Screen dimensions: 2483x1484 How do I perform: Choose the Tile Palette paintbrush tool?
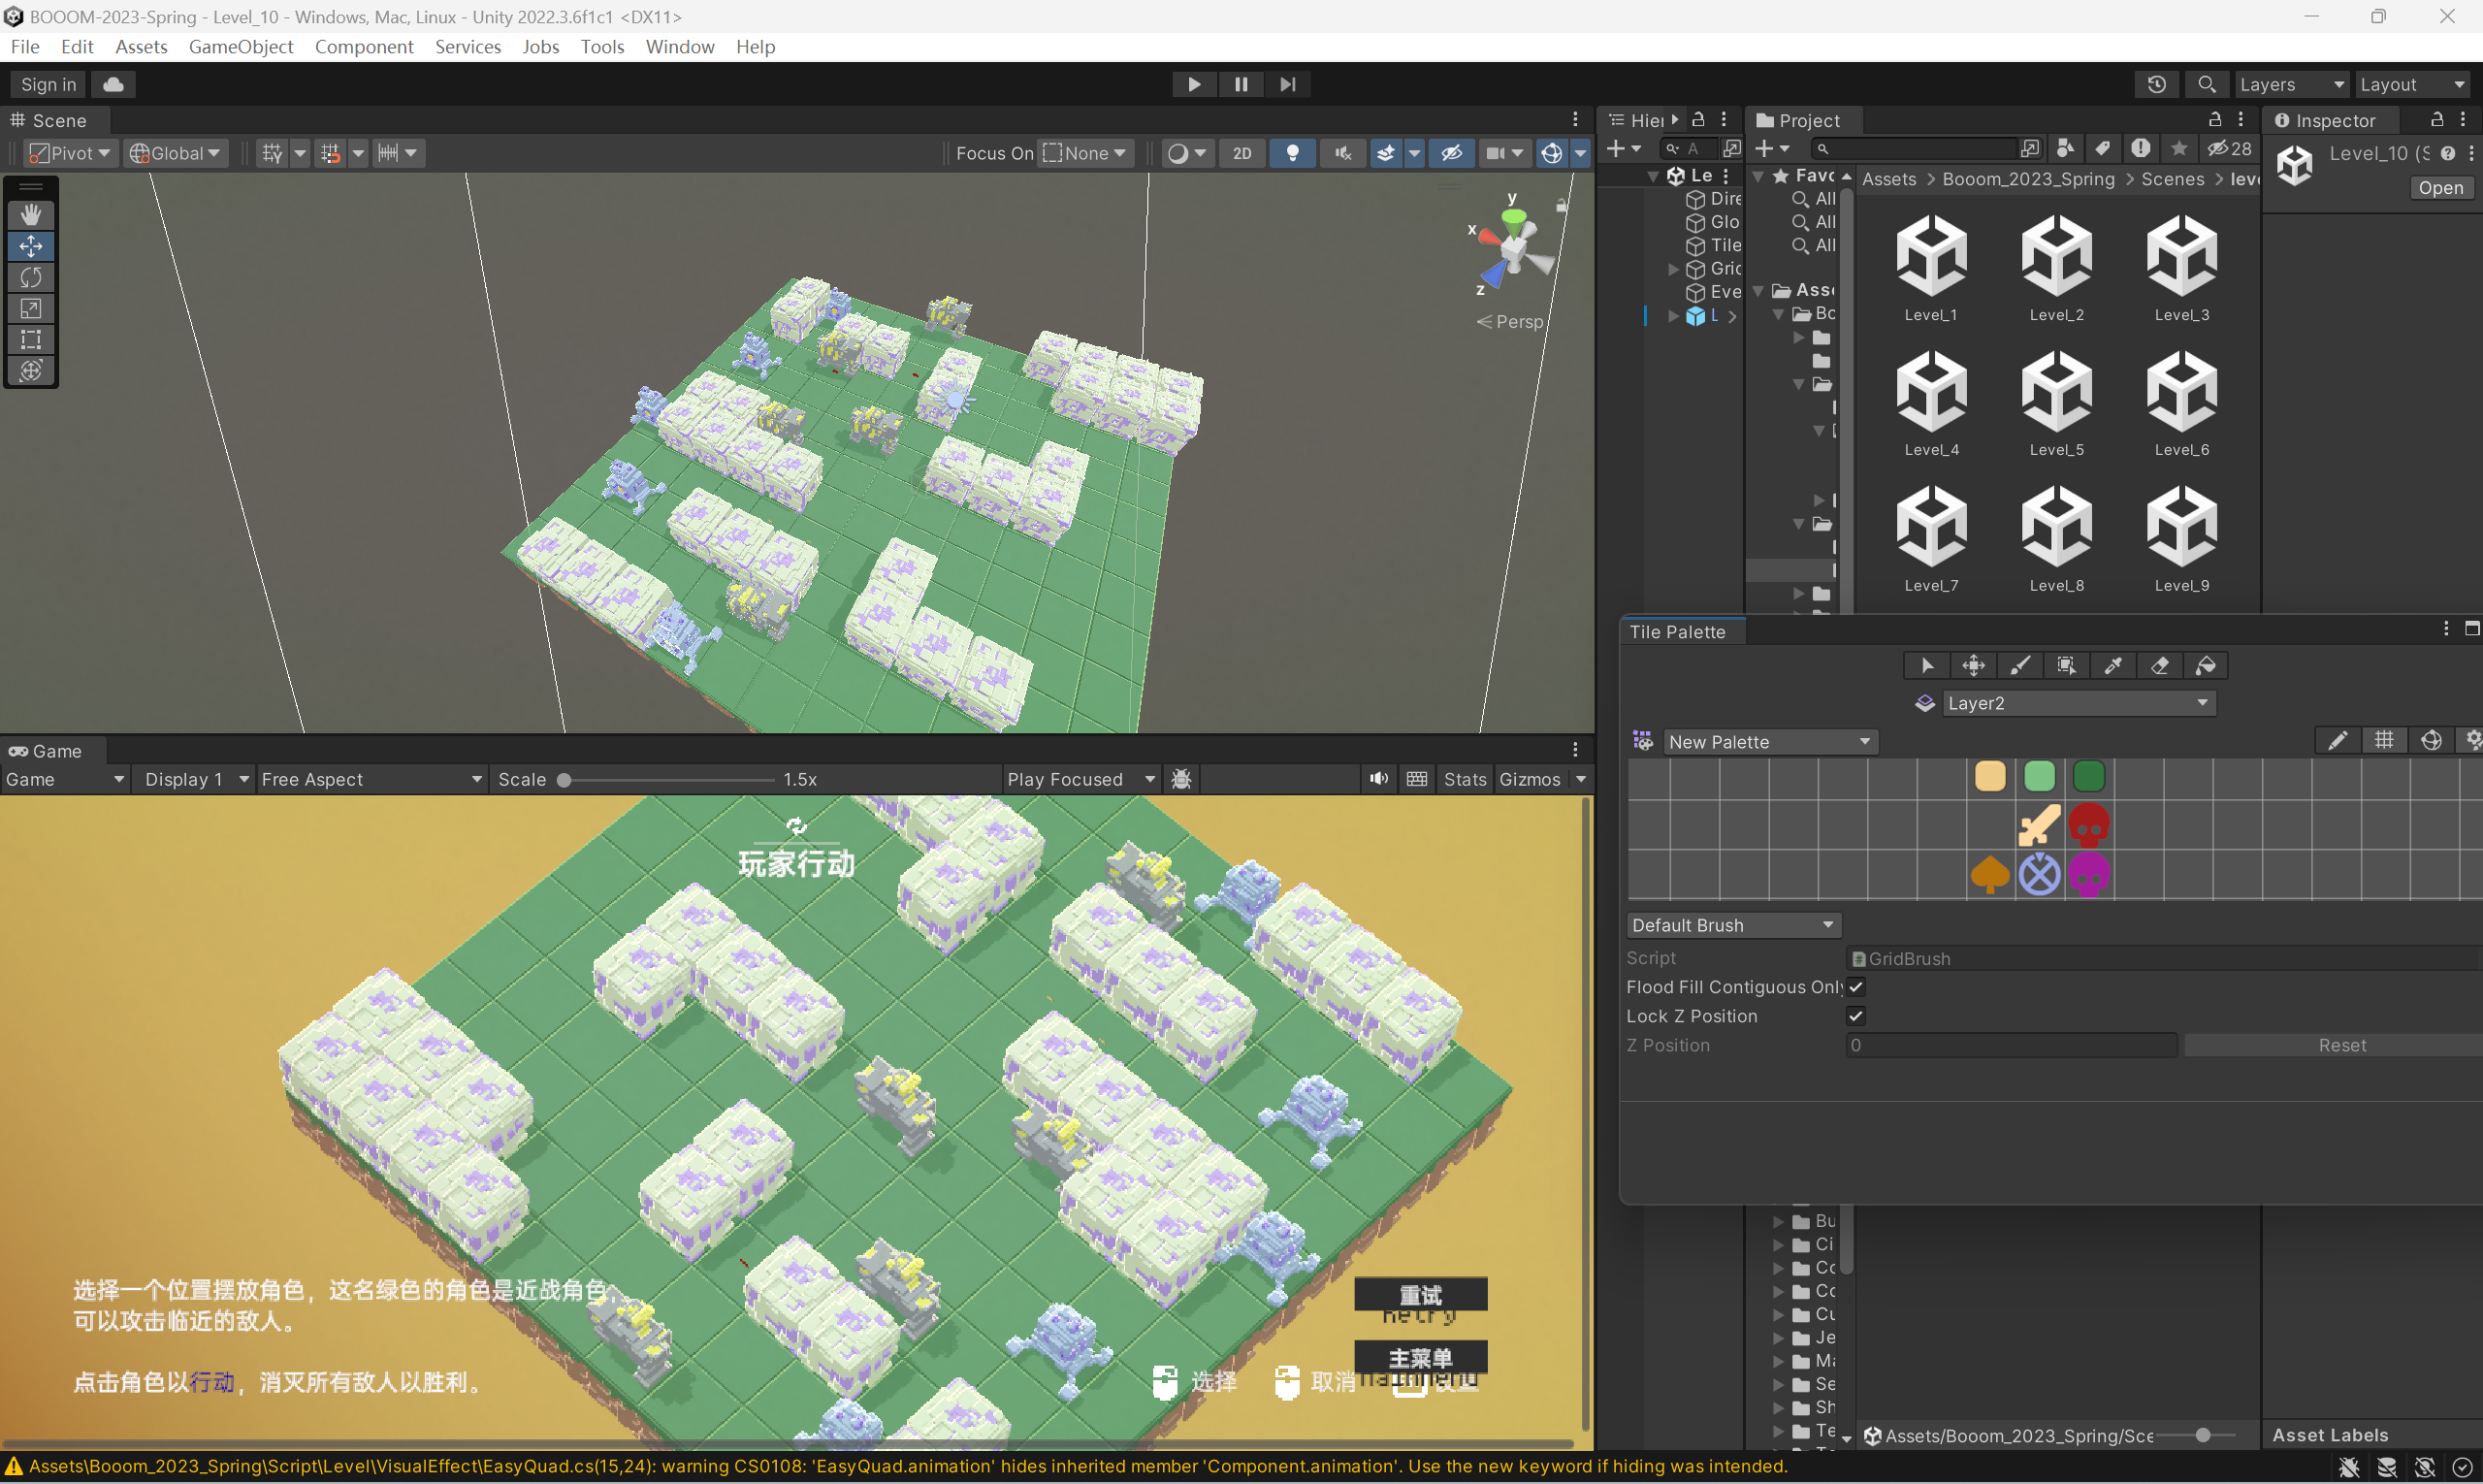[2020, 666]
